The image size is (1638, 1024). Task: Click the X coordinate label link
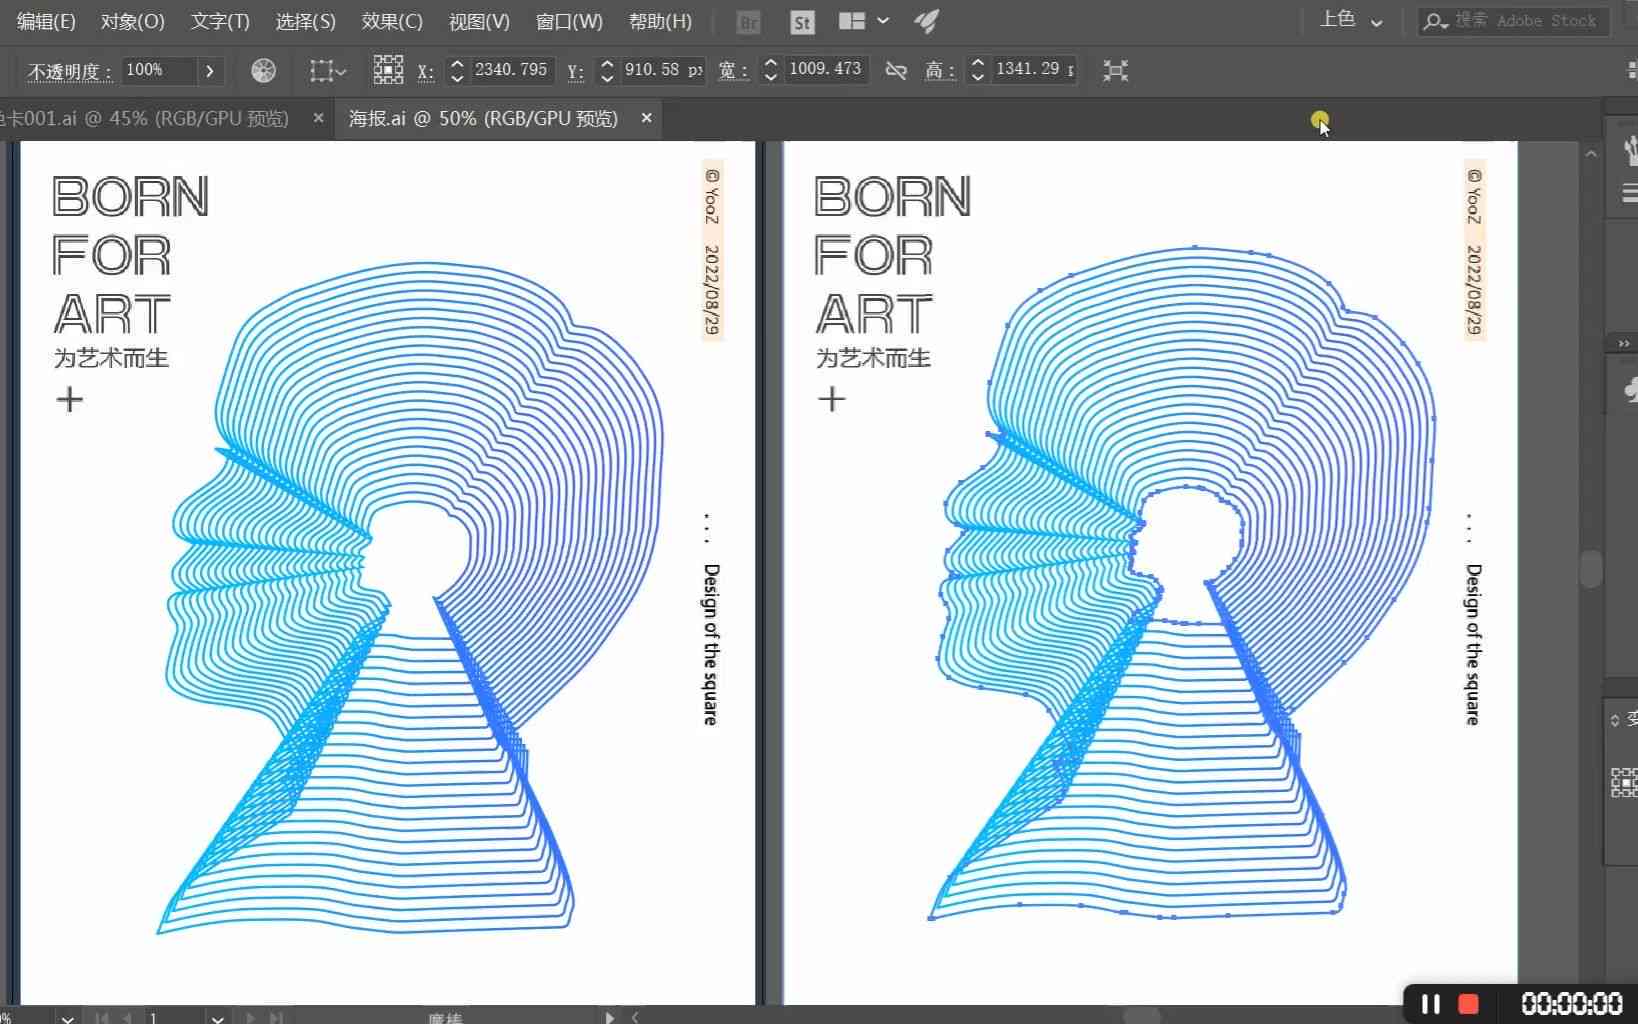[x=425, y=71]
